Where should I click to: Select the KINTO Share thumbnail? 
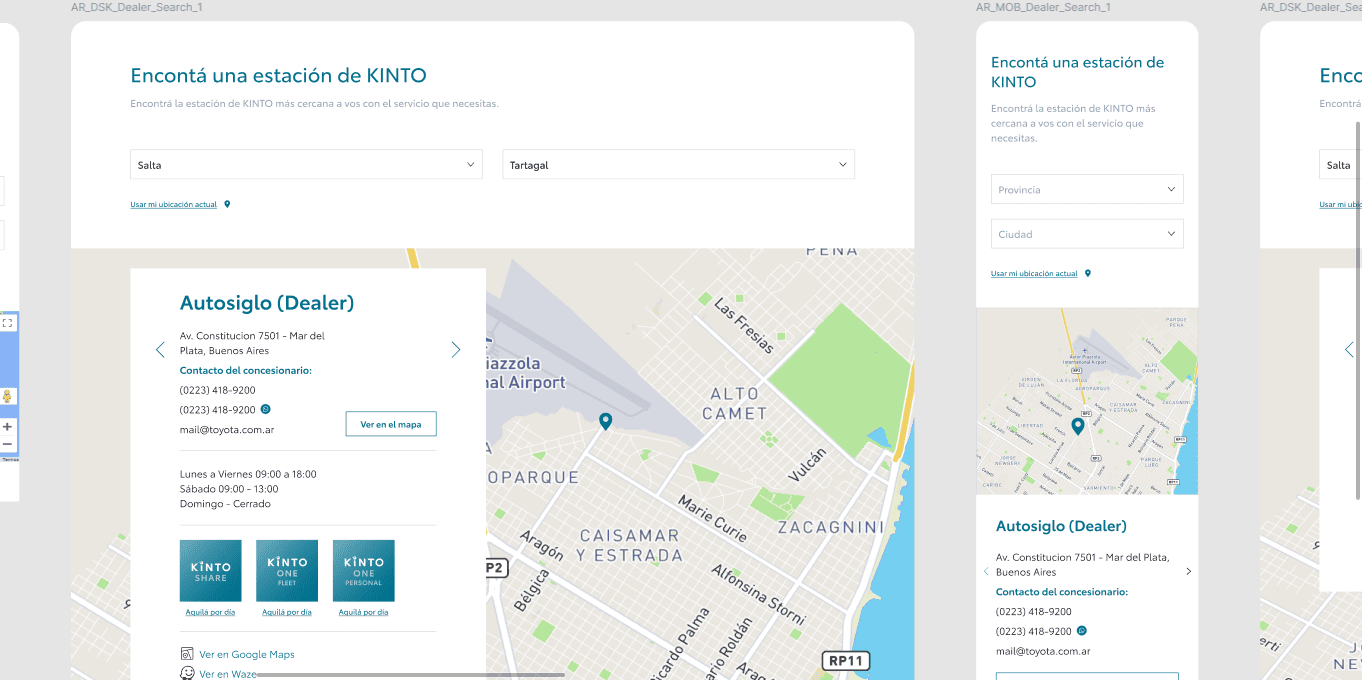coord(211,570)
